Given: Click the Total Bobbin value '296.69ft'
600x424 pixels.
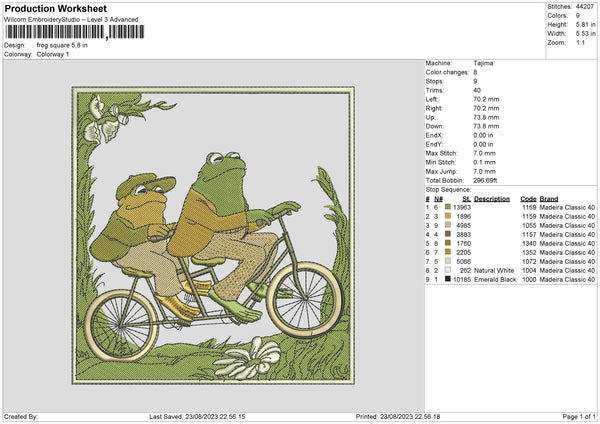Looking at the screenshot, I should 485,181.
